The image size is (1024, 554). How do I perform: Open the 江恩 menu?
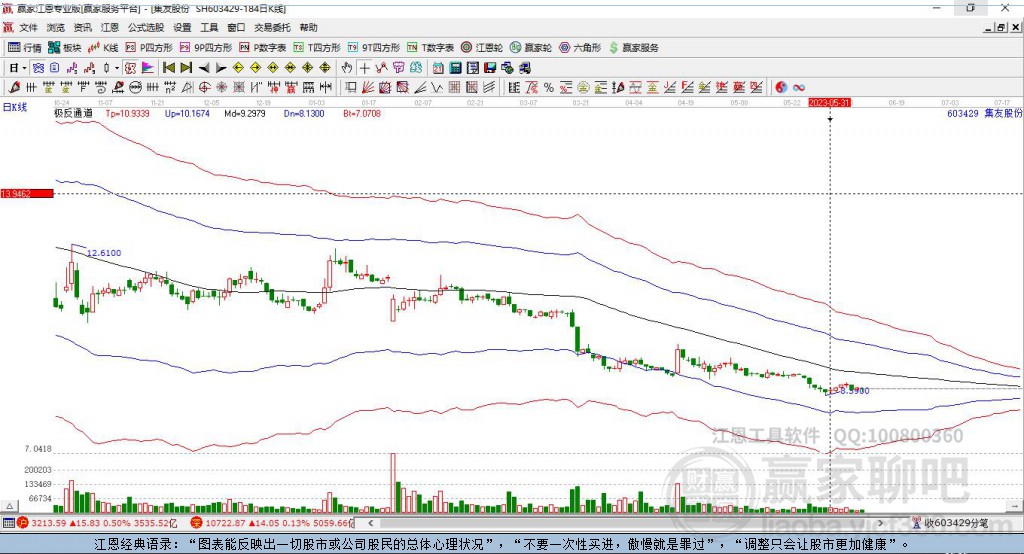click(x=110, y=27)
